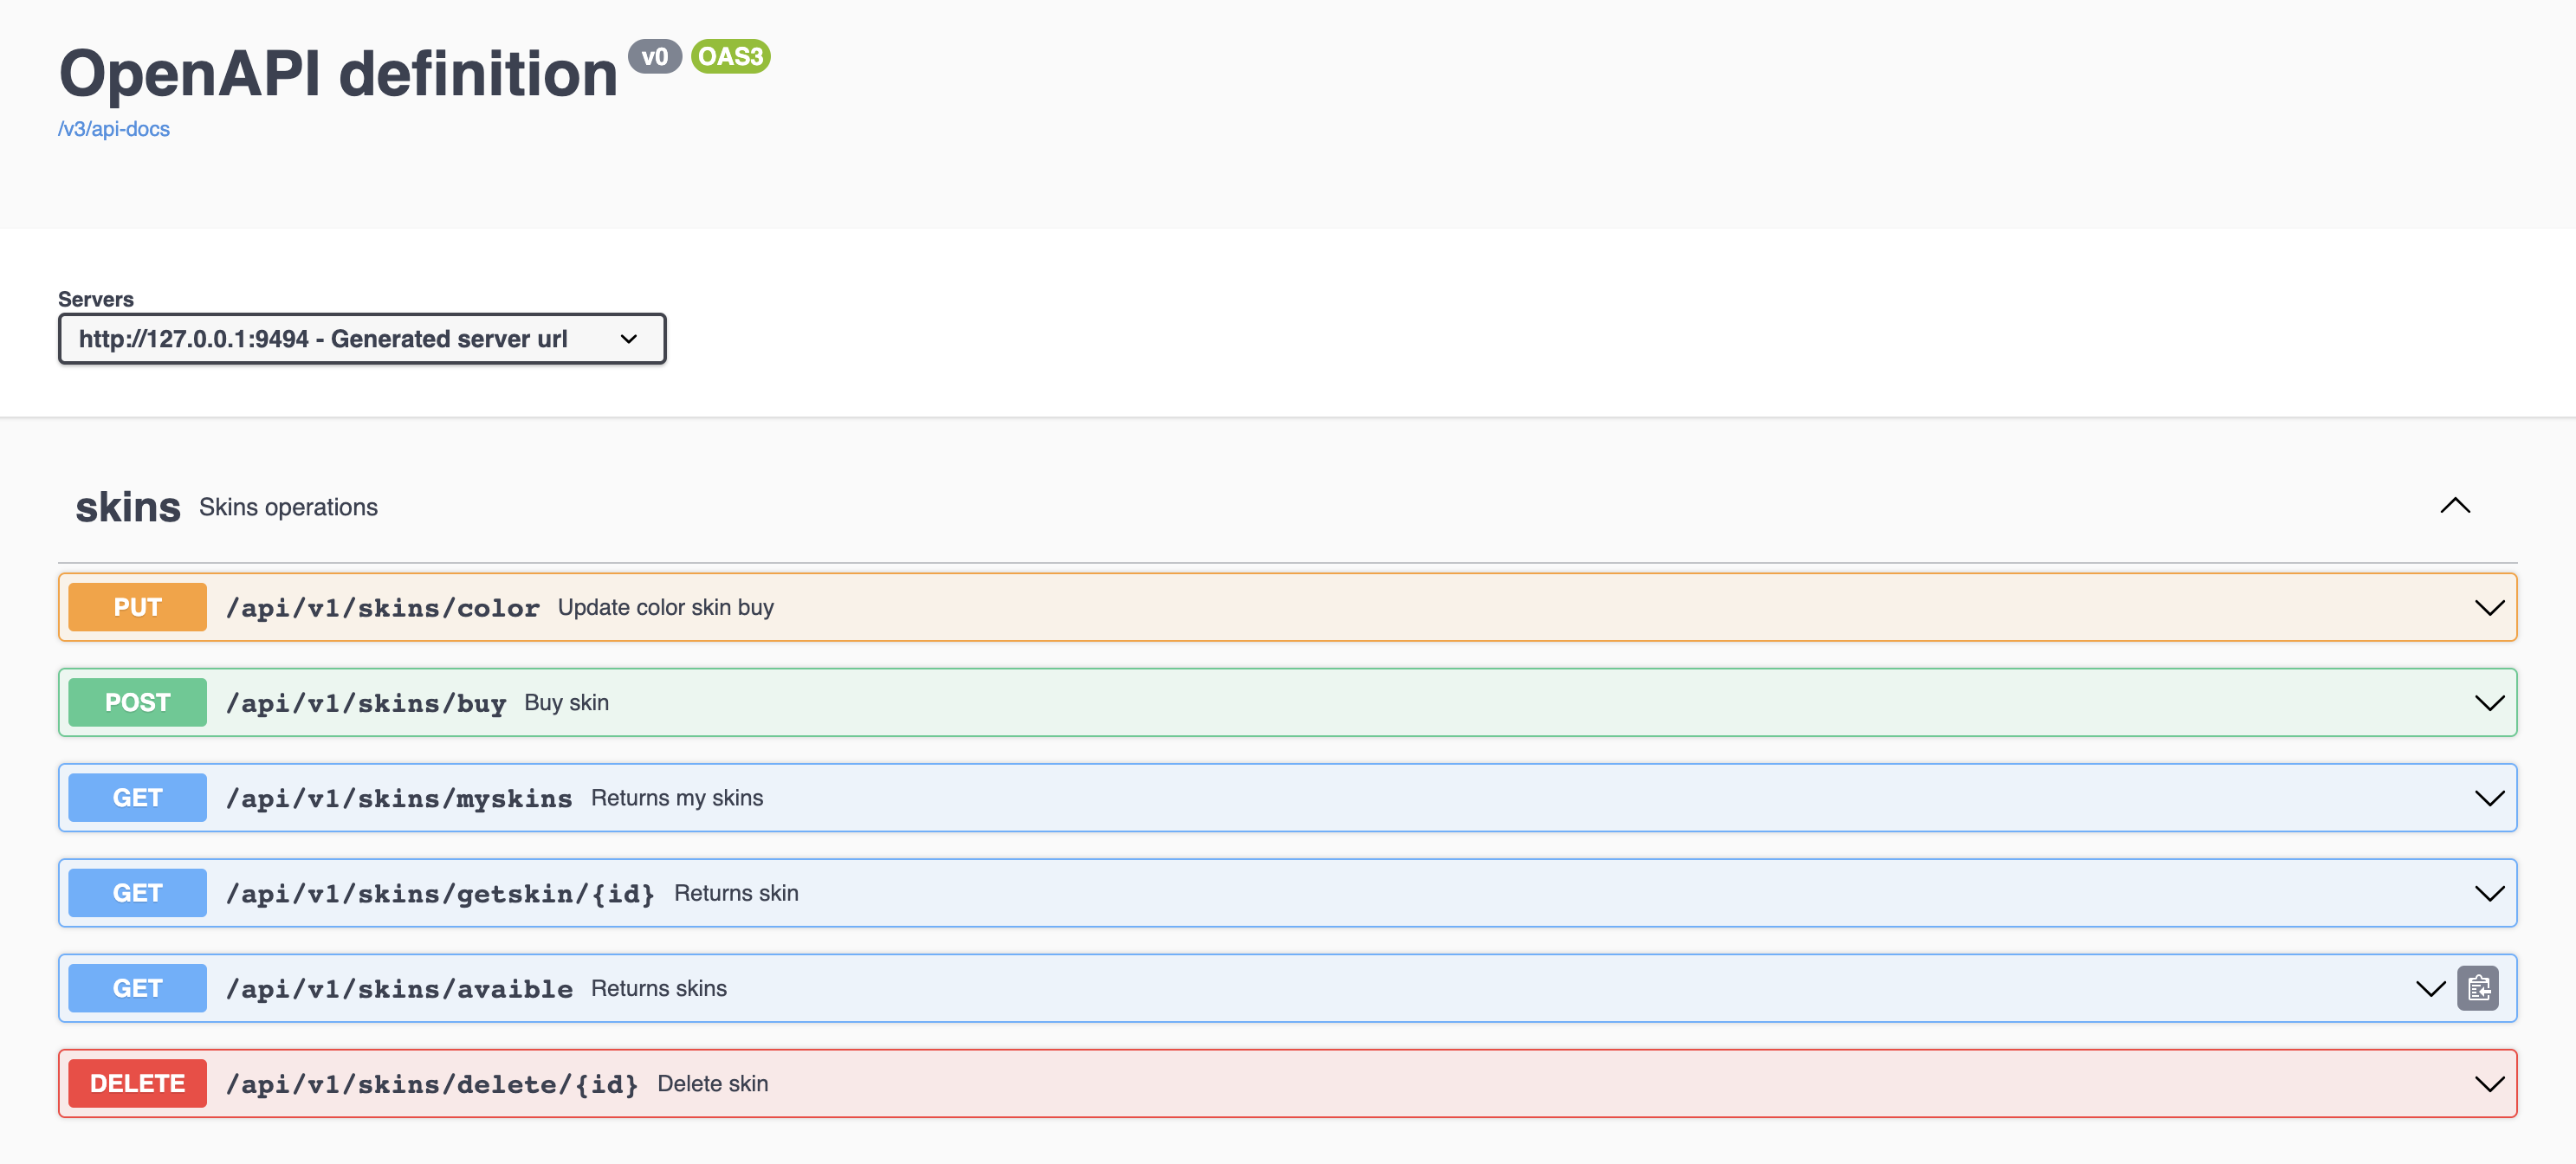Image resolution: width=2576 pixels, height=1164 pixels.
Task: Click the /api/v1/skins/getskin/{id} path
Action: (x=440, y=893)
